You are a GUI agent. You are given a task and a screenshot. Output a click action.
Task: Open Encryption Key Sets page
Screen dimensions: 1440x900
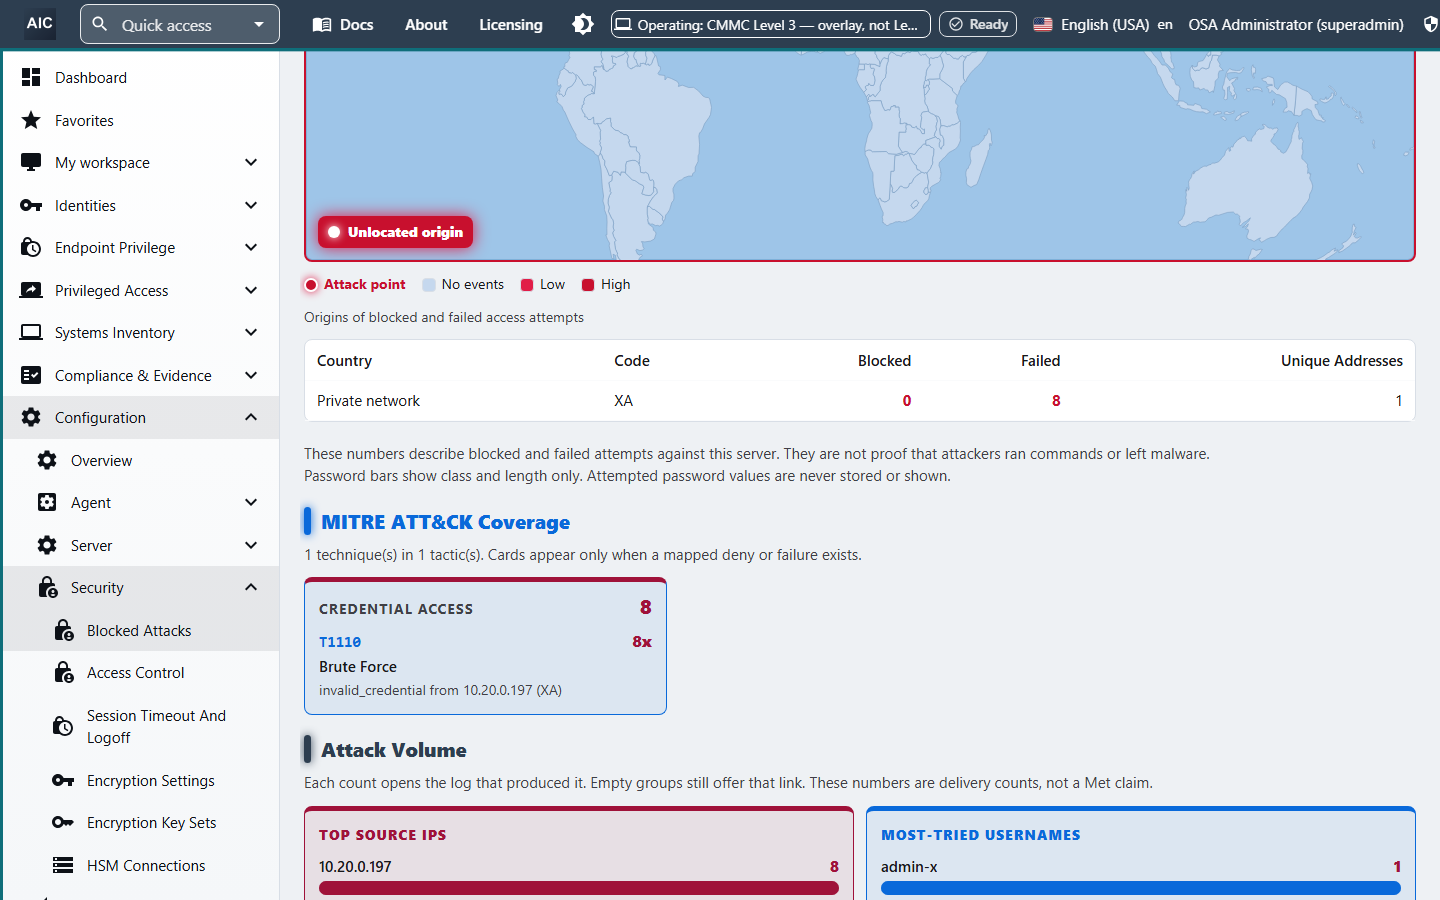click(152, 823)
